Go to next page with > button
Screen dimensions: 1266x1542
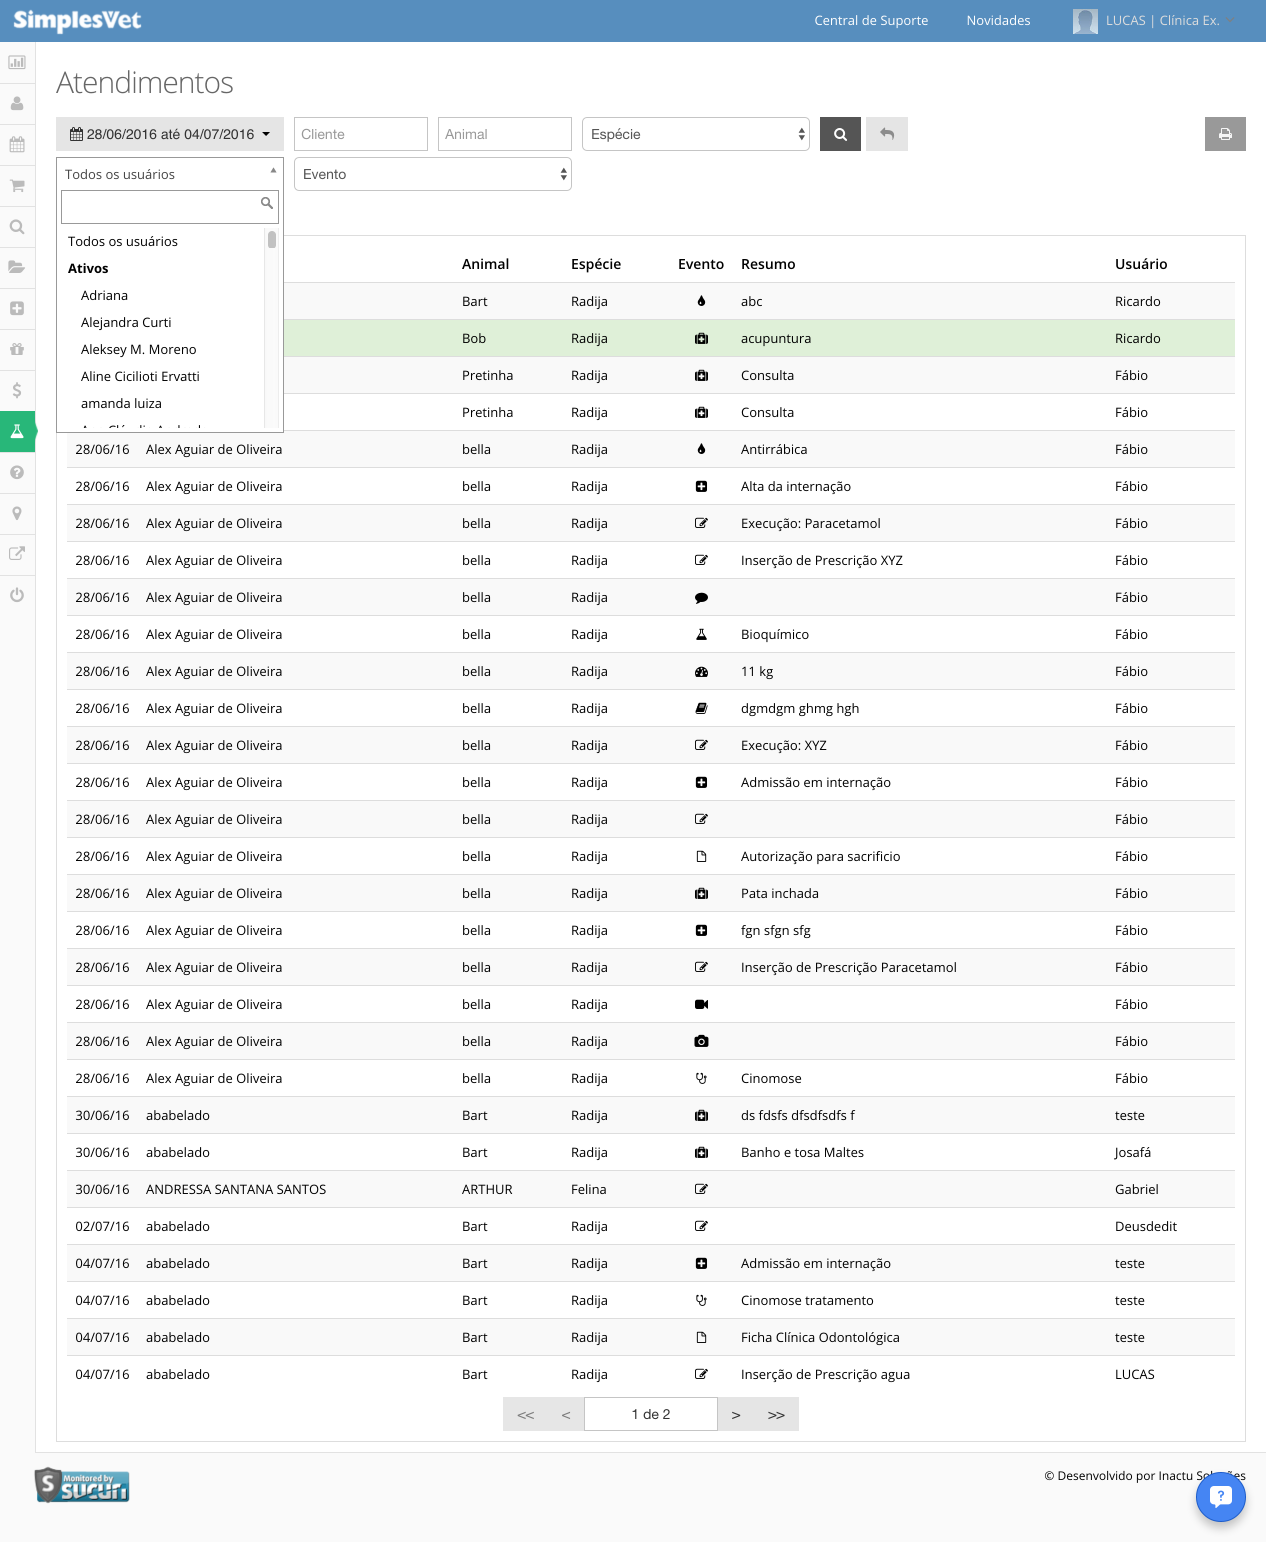pos(736,1414)
